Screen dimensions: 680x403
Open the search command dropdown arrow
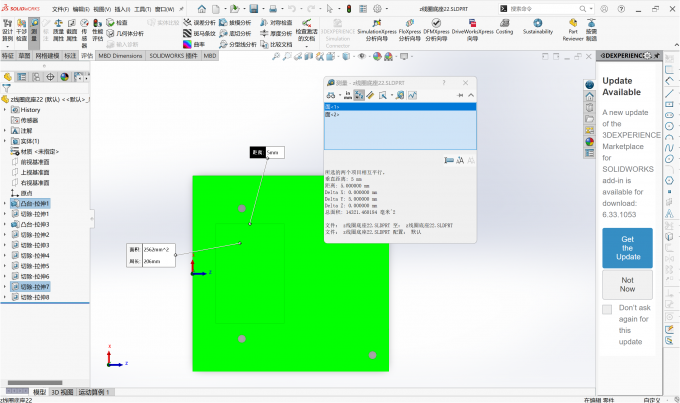[x=591, y=9]
